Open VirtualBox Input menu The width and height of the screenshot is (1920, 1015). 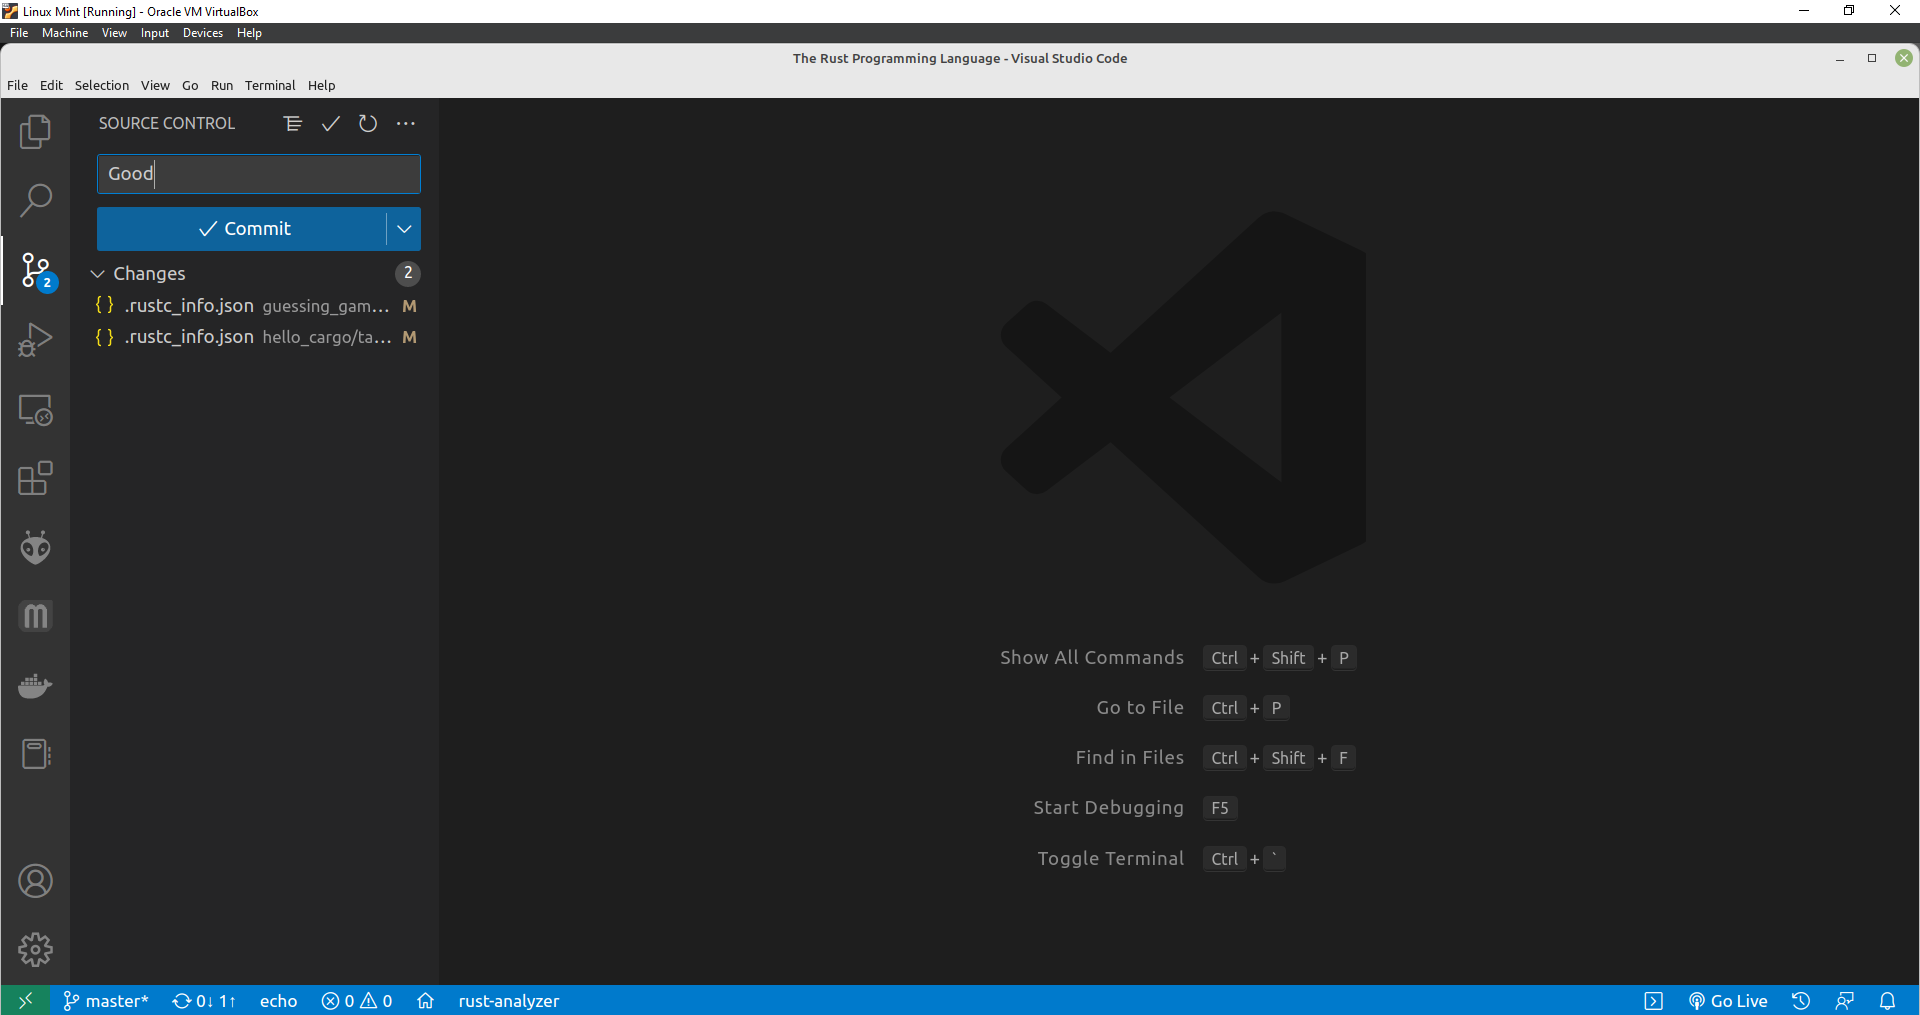(155, 33)
